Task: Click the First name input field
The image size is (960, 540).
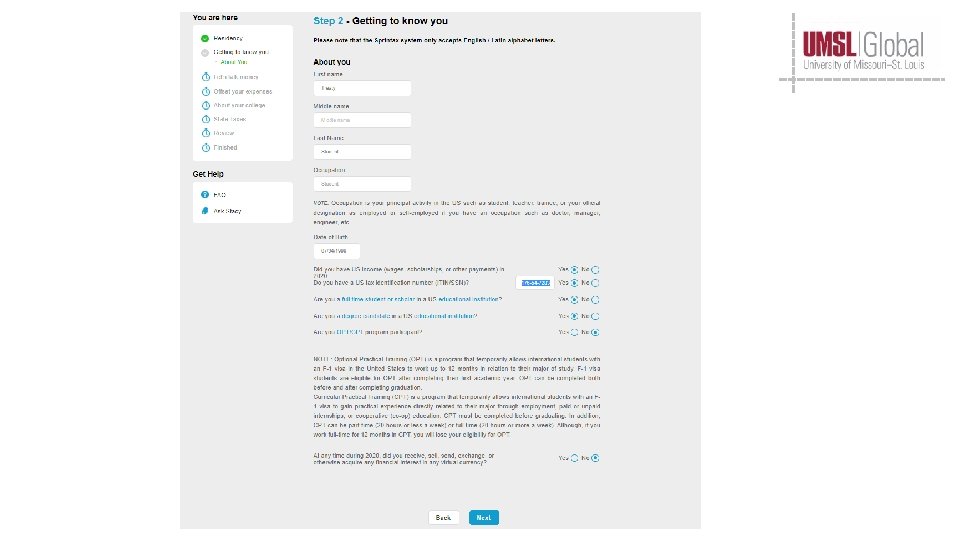Action: (x=362, y=88)
